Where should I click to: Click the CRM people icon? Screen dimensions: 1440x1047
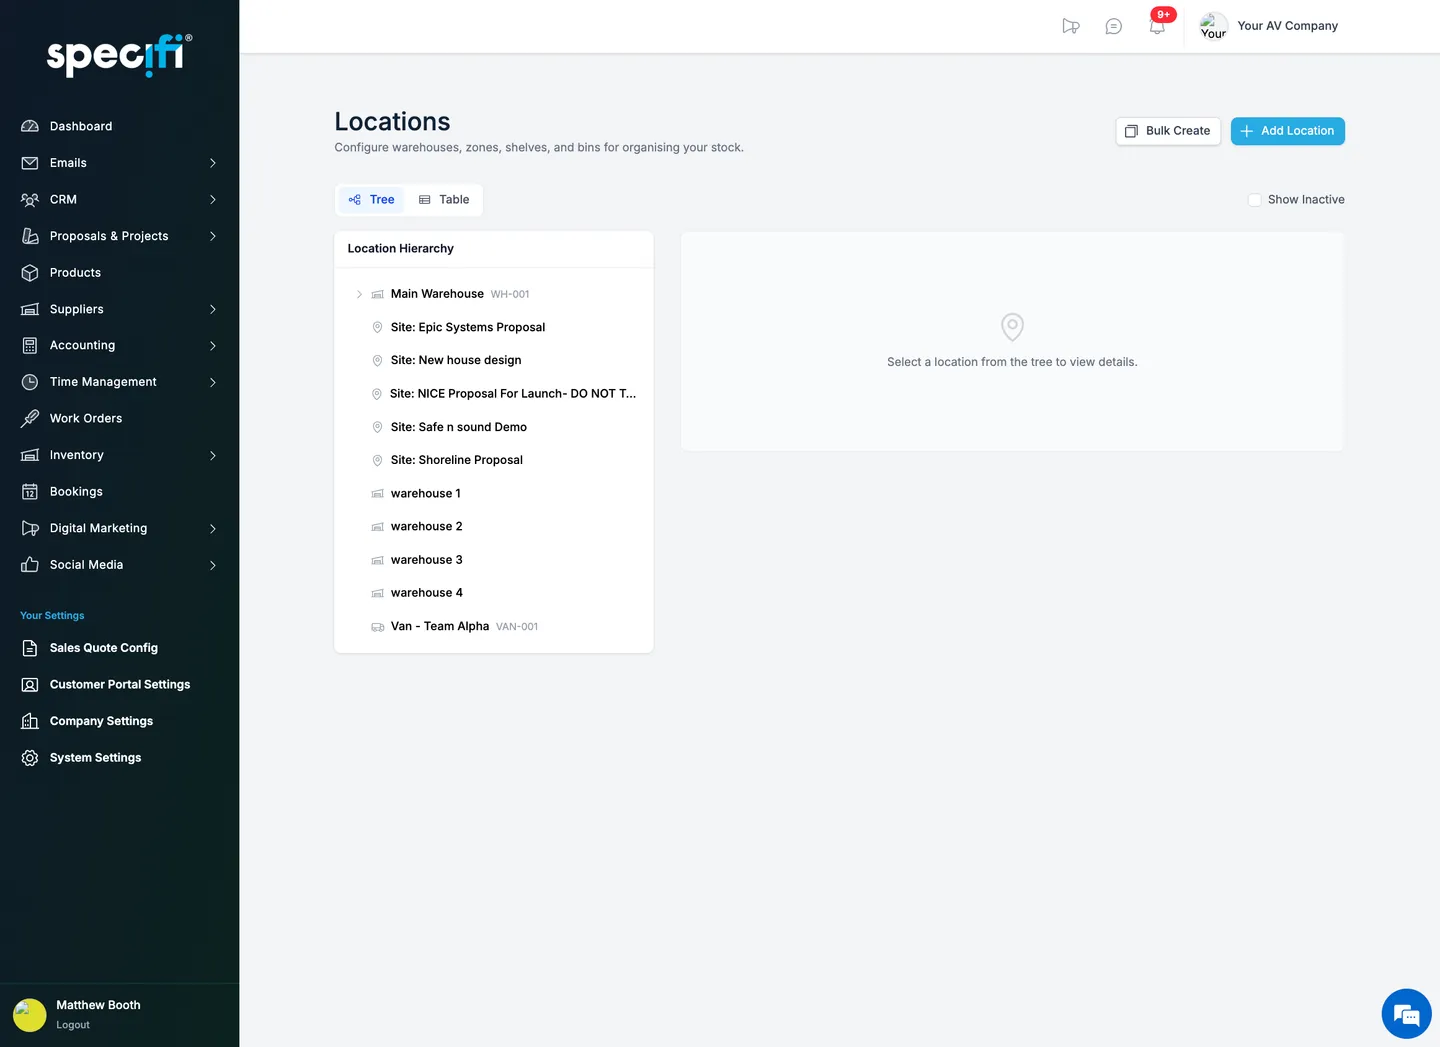click(30, 200)
